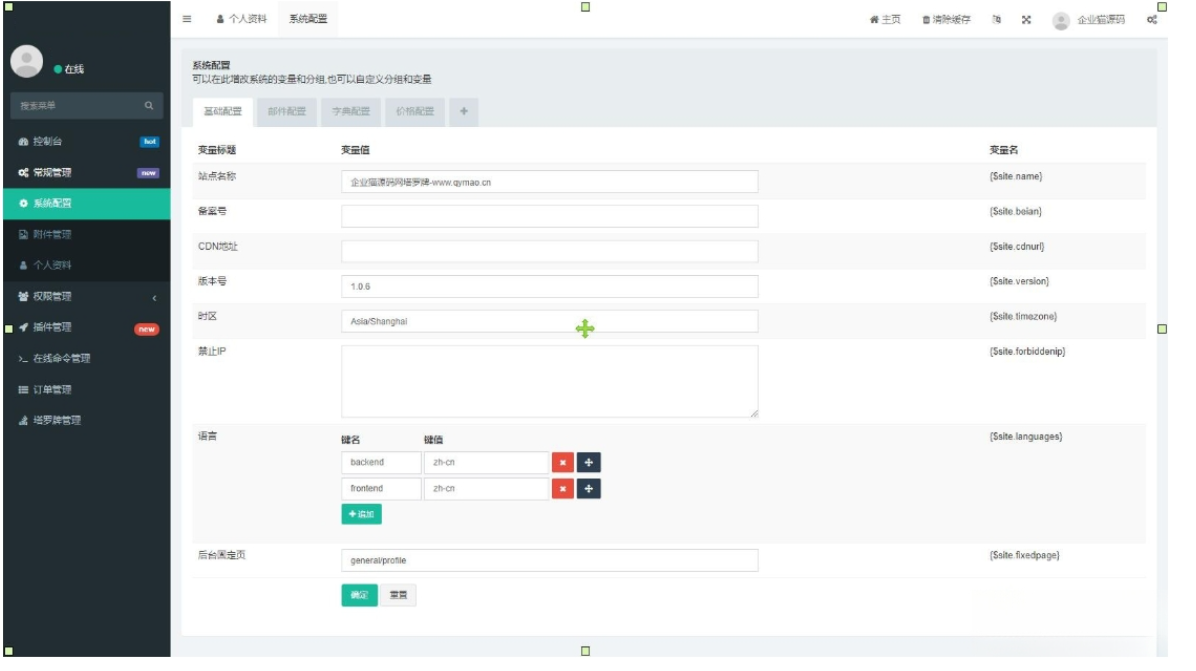The image size is (1196, 671).
Task: Click the {$site.languages} variable text
Action: coord(1026,438)
